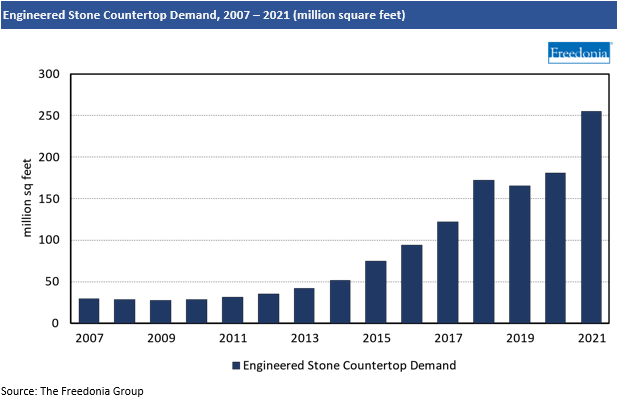Click the y-axis value 250
This screenshot has width=617, height=404.
point(49,116)
